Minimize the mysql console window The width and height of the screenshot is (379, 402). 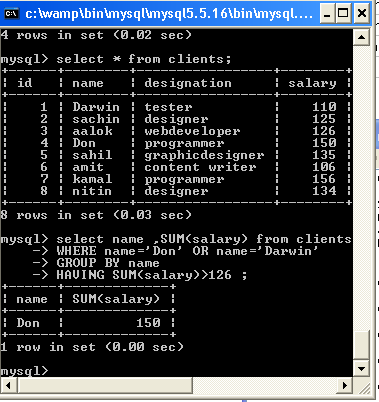[x=327, y=14]
